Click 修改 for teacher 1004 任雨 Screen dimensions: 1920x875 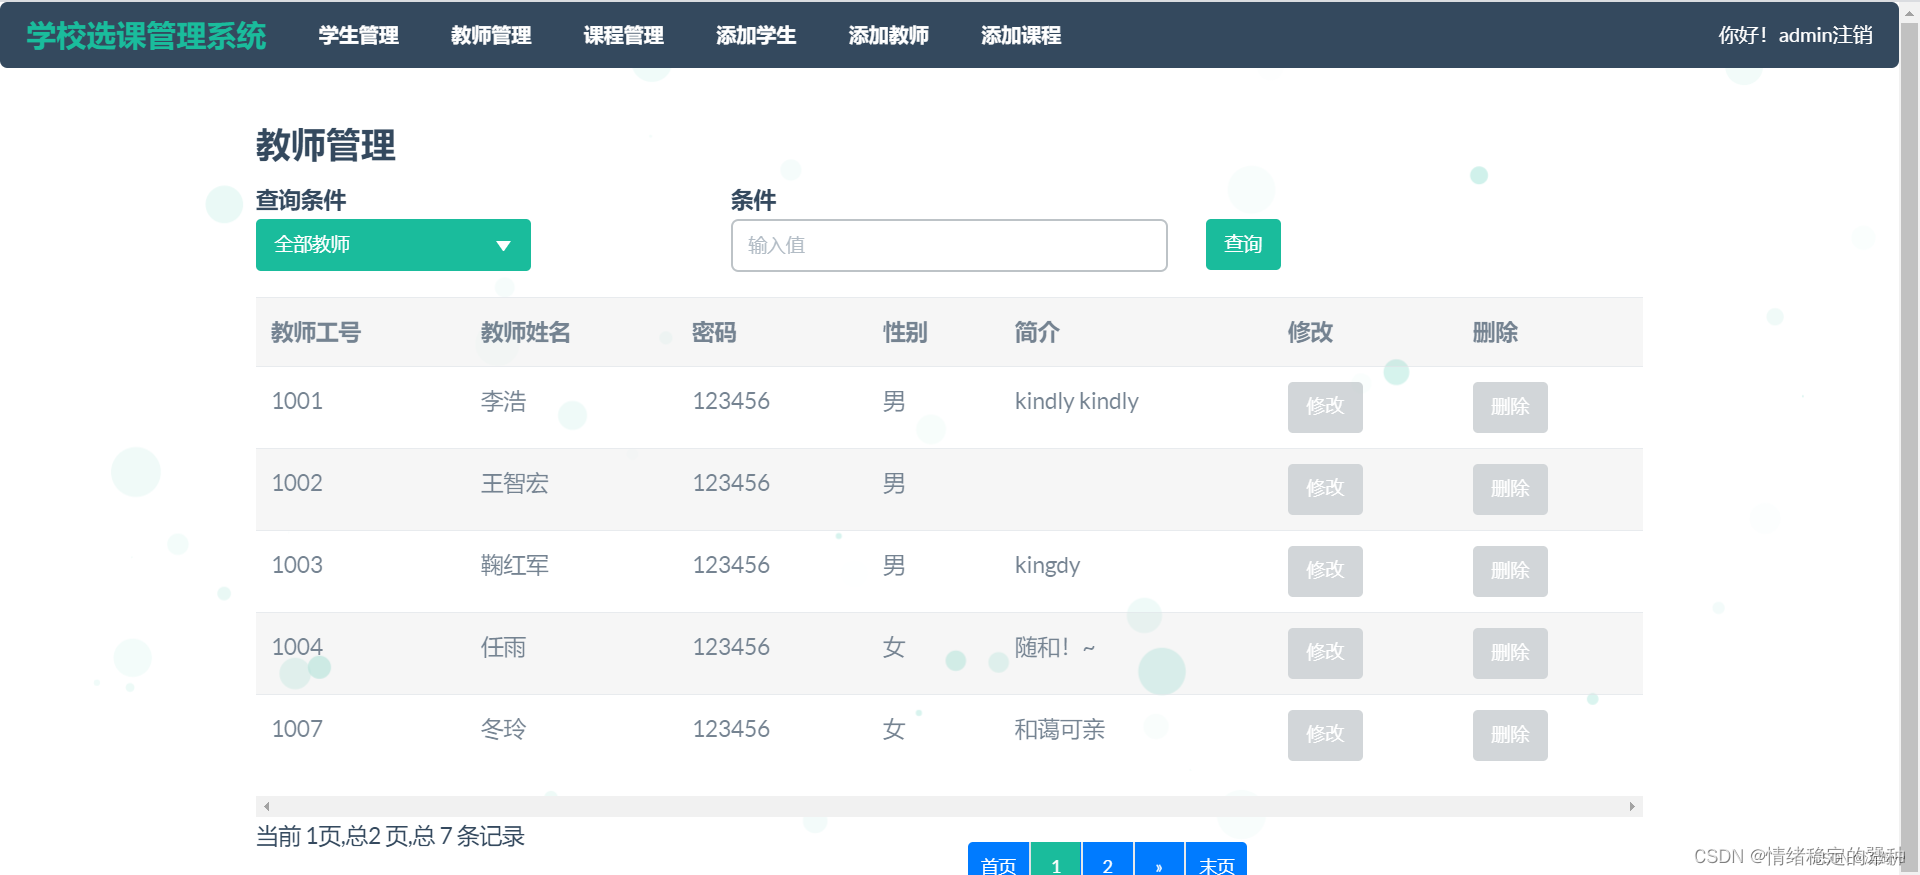click(x=1325, y=653)
